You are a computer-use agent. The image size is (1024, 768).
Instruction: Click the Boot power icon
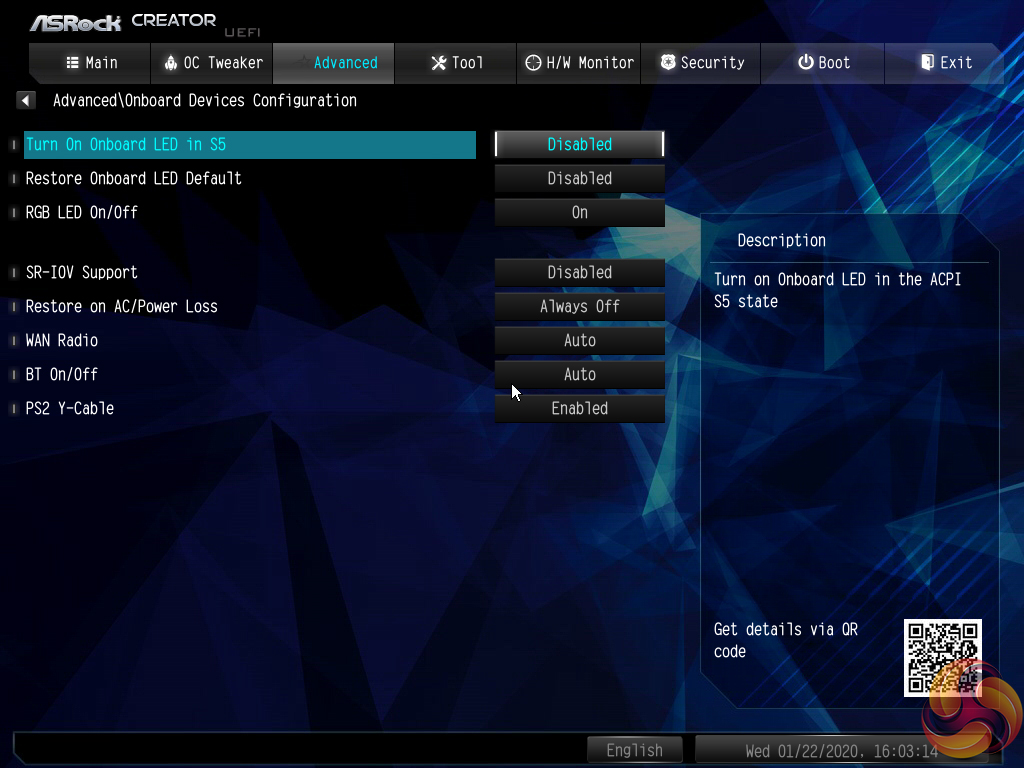point(806,62)
